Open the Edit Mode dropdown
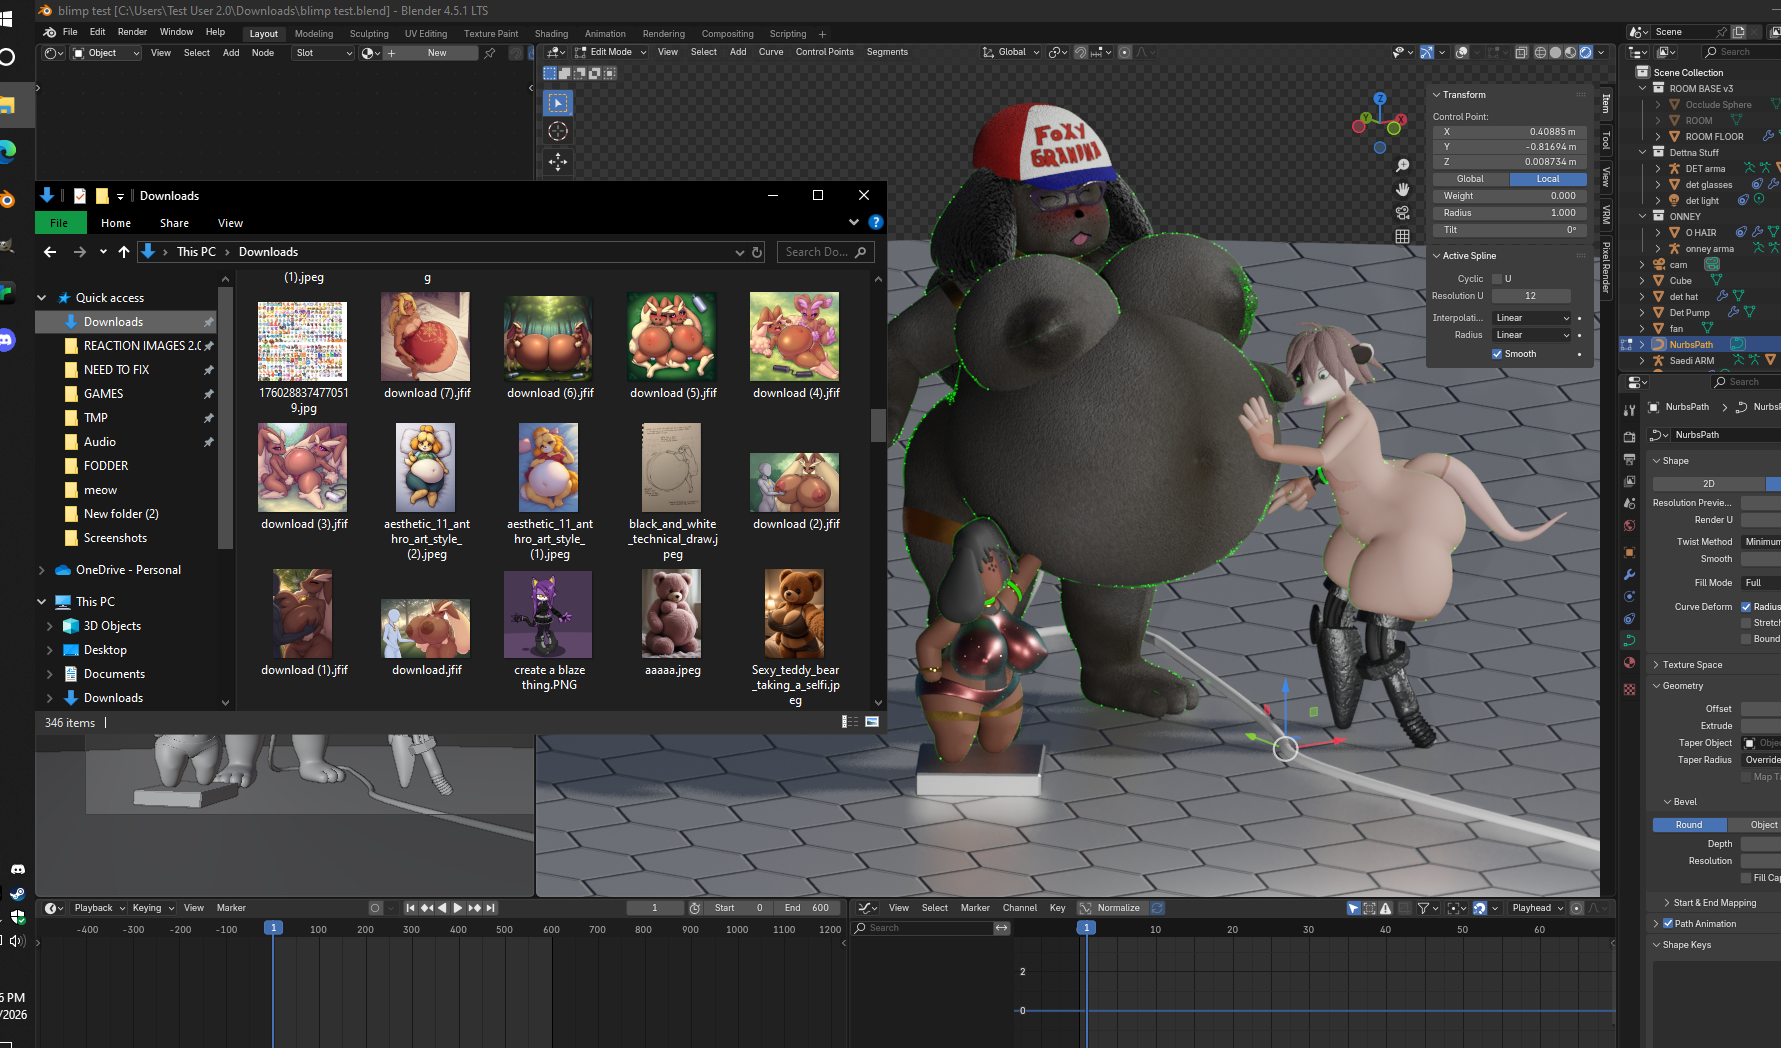The width and height of the screenshot is (1781, 1048). [x=610, y=52]
